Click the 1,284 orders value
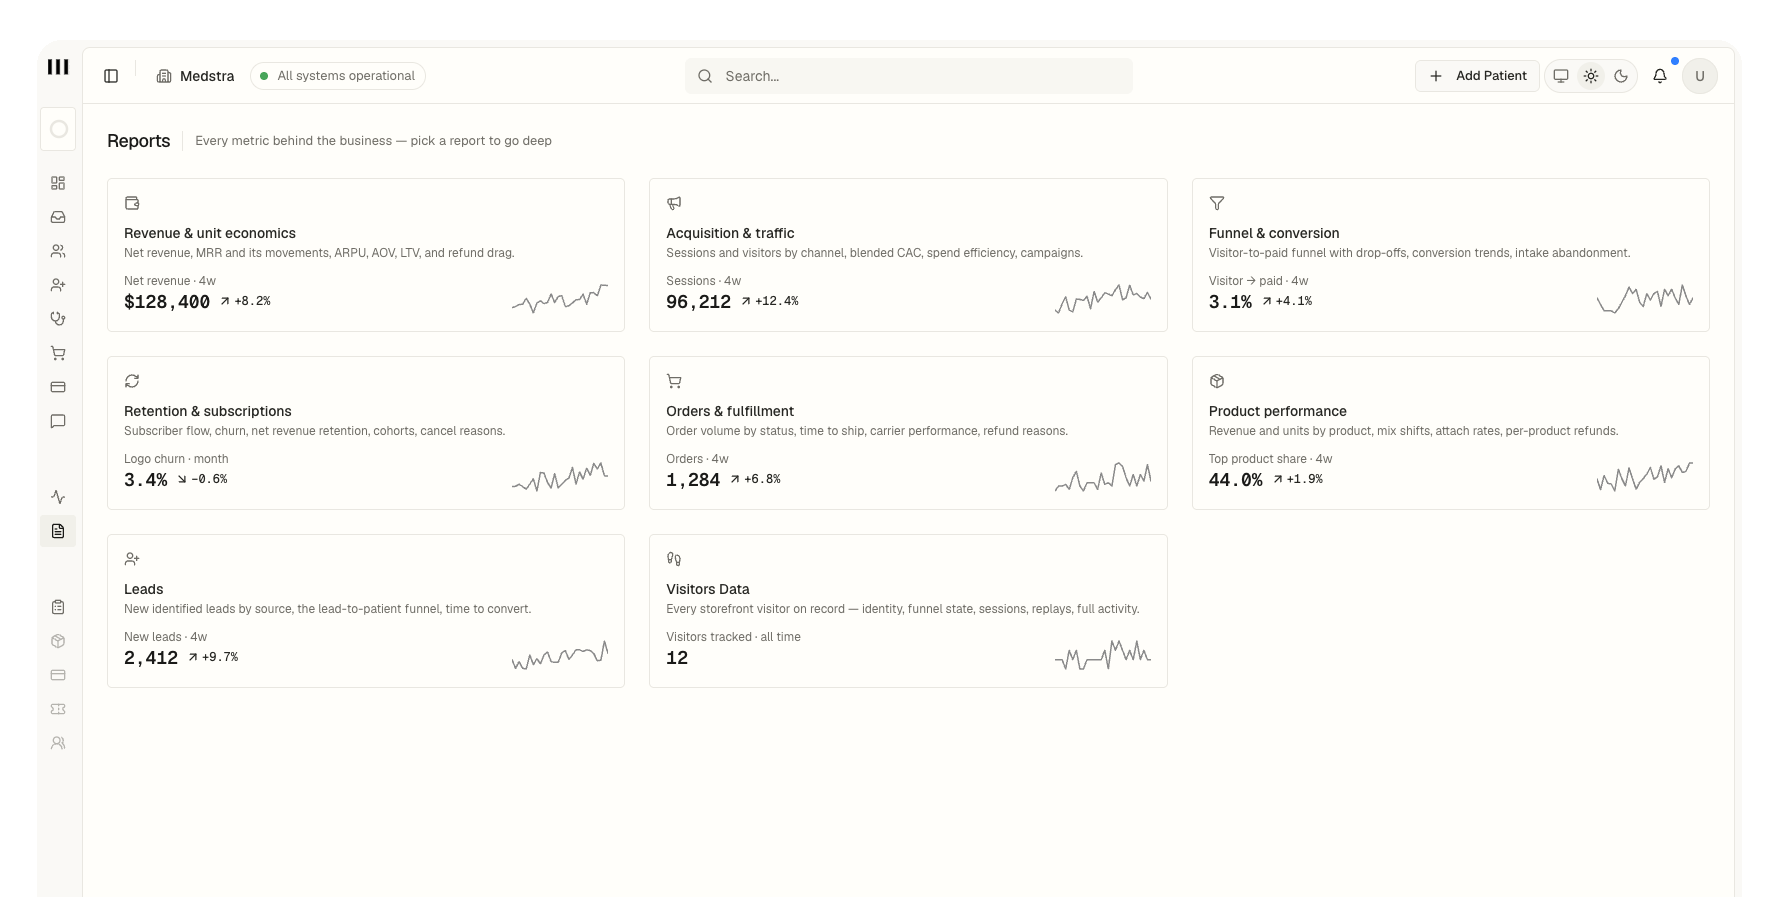Image resolution: width=1779 pixels, height=897 pixels. [693, 480]
